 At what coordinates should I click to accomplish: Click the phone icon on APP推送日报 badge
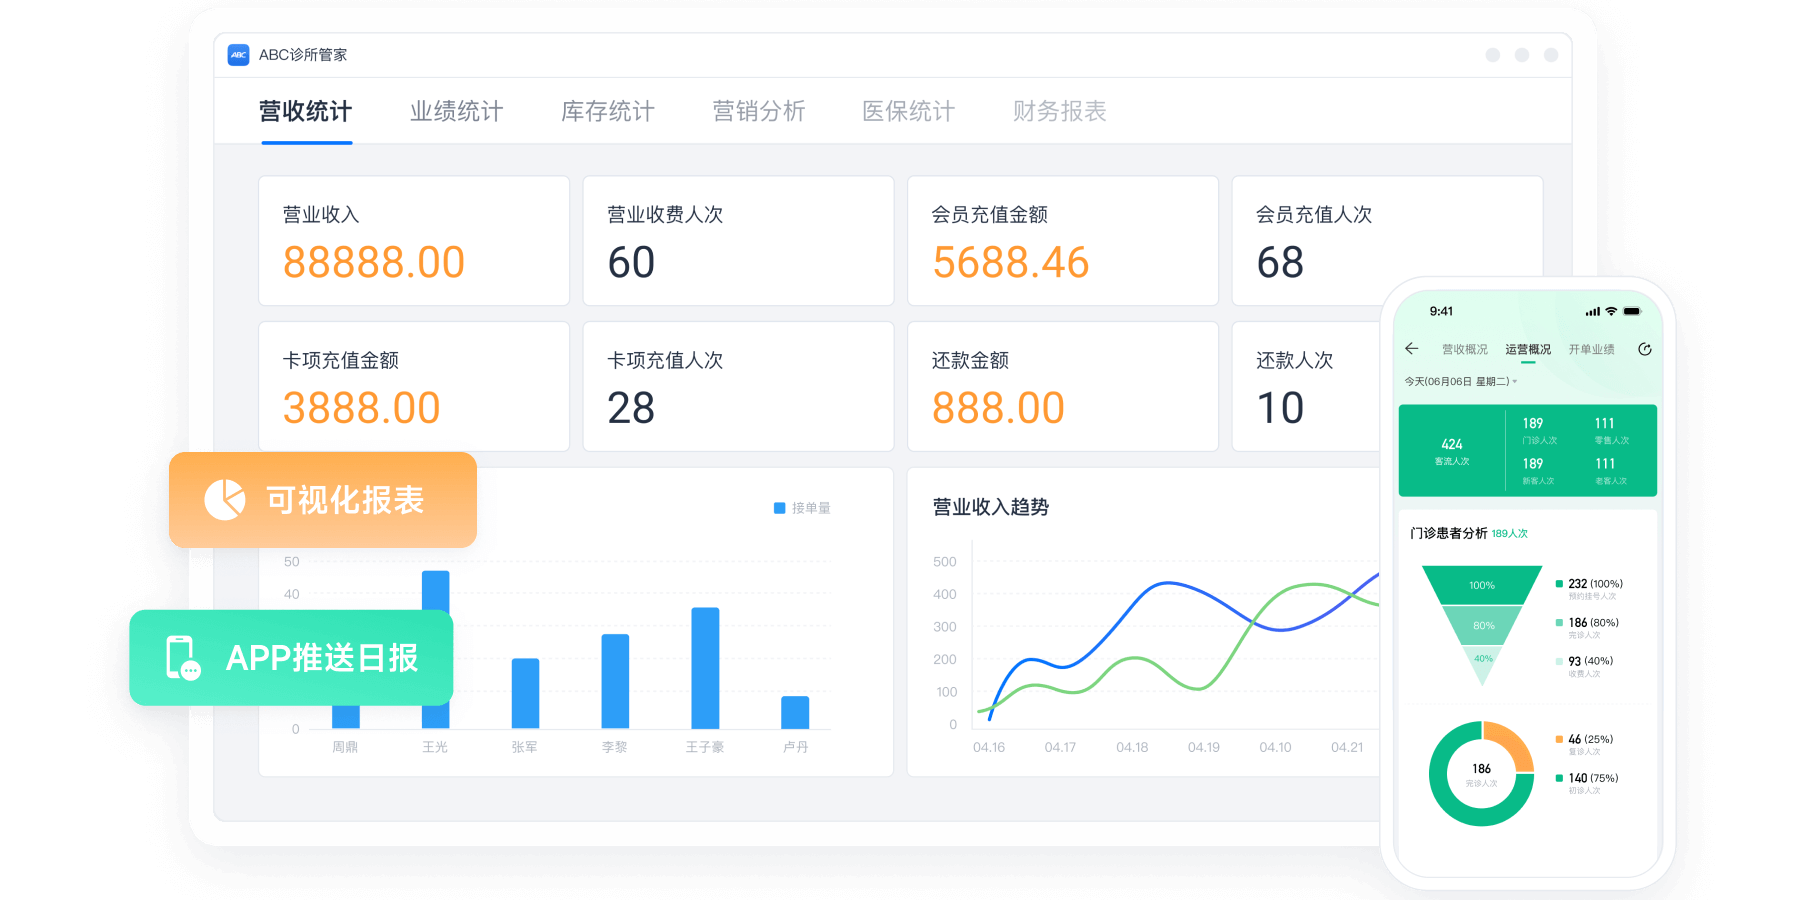[182, 658]
